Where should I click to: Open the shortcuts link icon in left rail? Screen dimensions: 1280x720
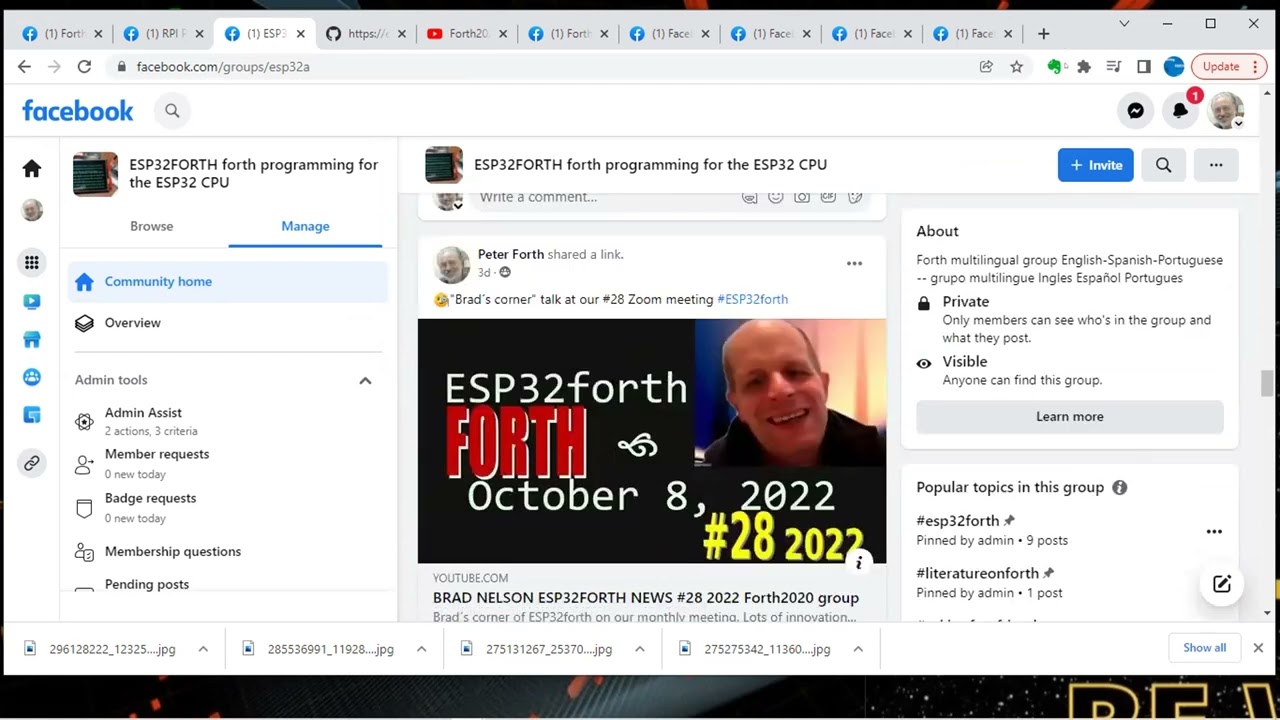[x=32, y=463]
